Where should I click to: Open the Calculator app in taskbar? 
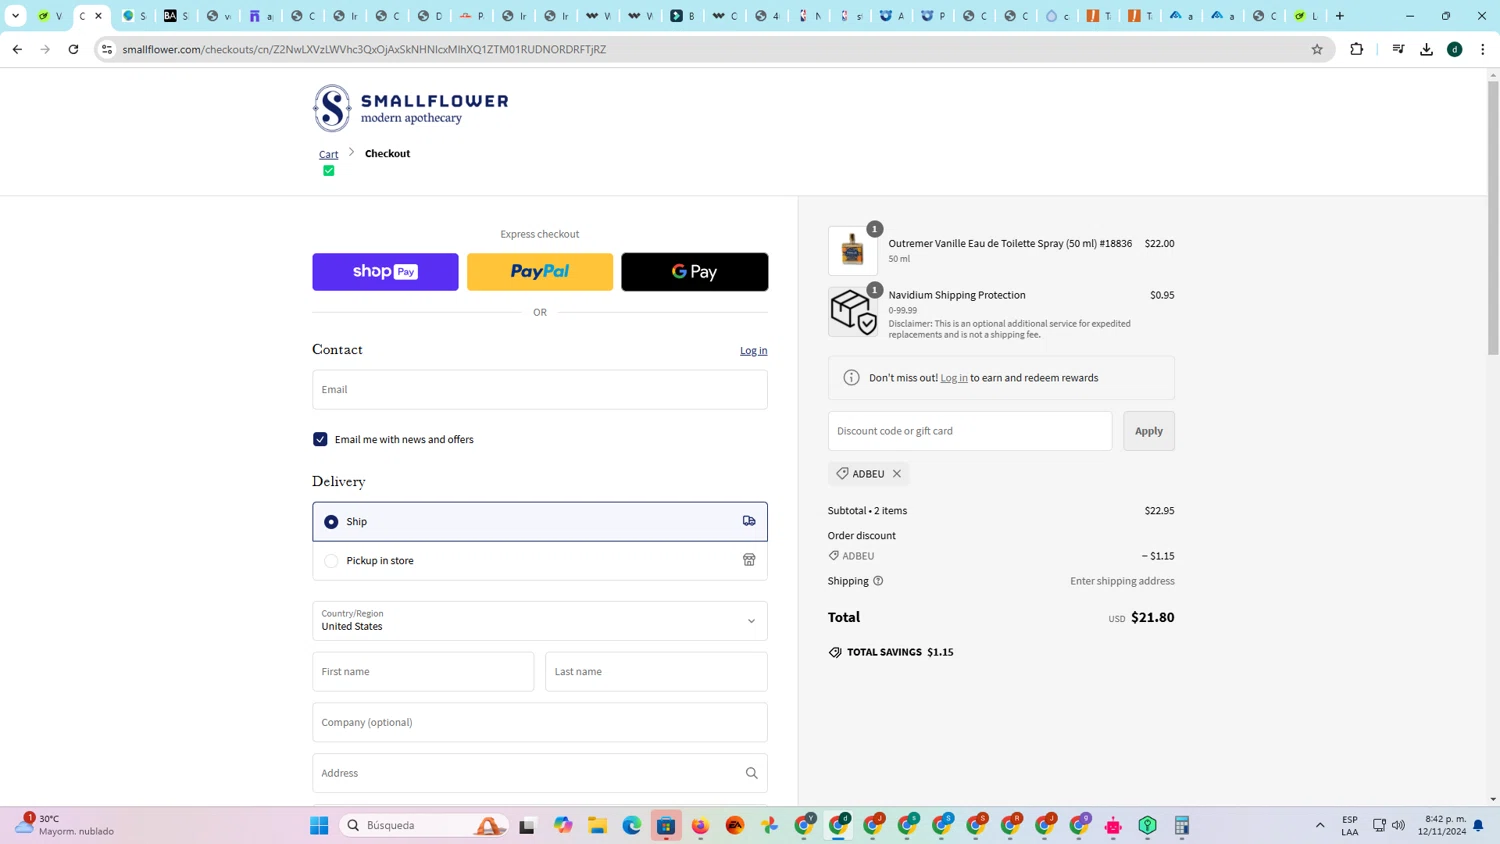[x=1182, y=826]
